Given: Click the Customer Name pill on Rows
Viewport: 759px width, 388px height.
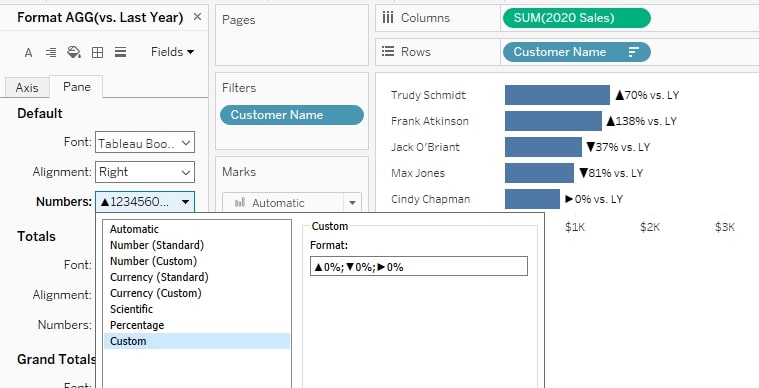Looking at the screenshot, I should coord(577,52).
